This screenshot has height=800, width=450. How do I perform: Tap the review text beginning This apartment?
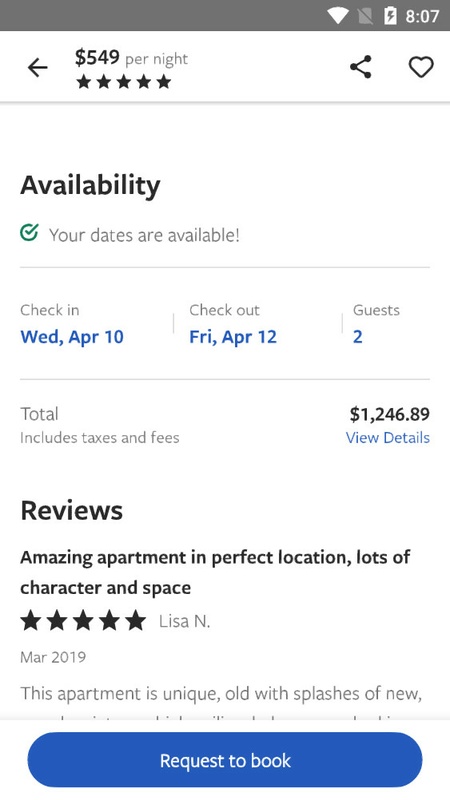click(221, 694)
